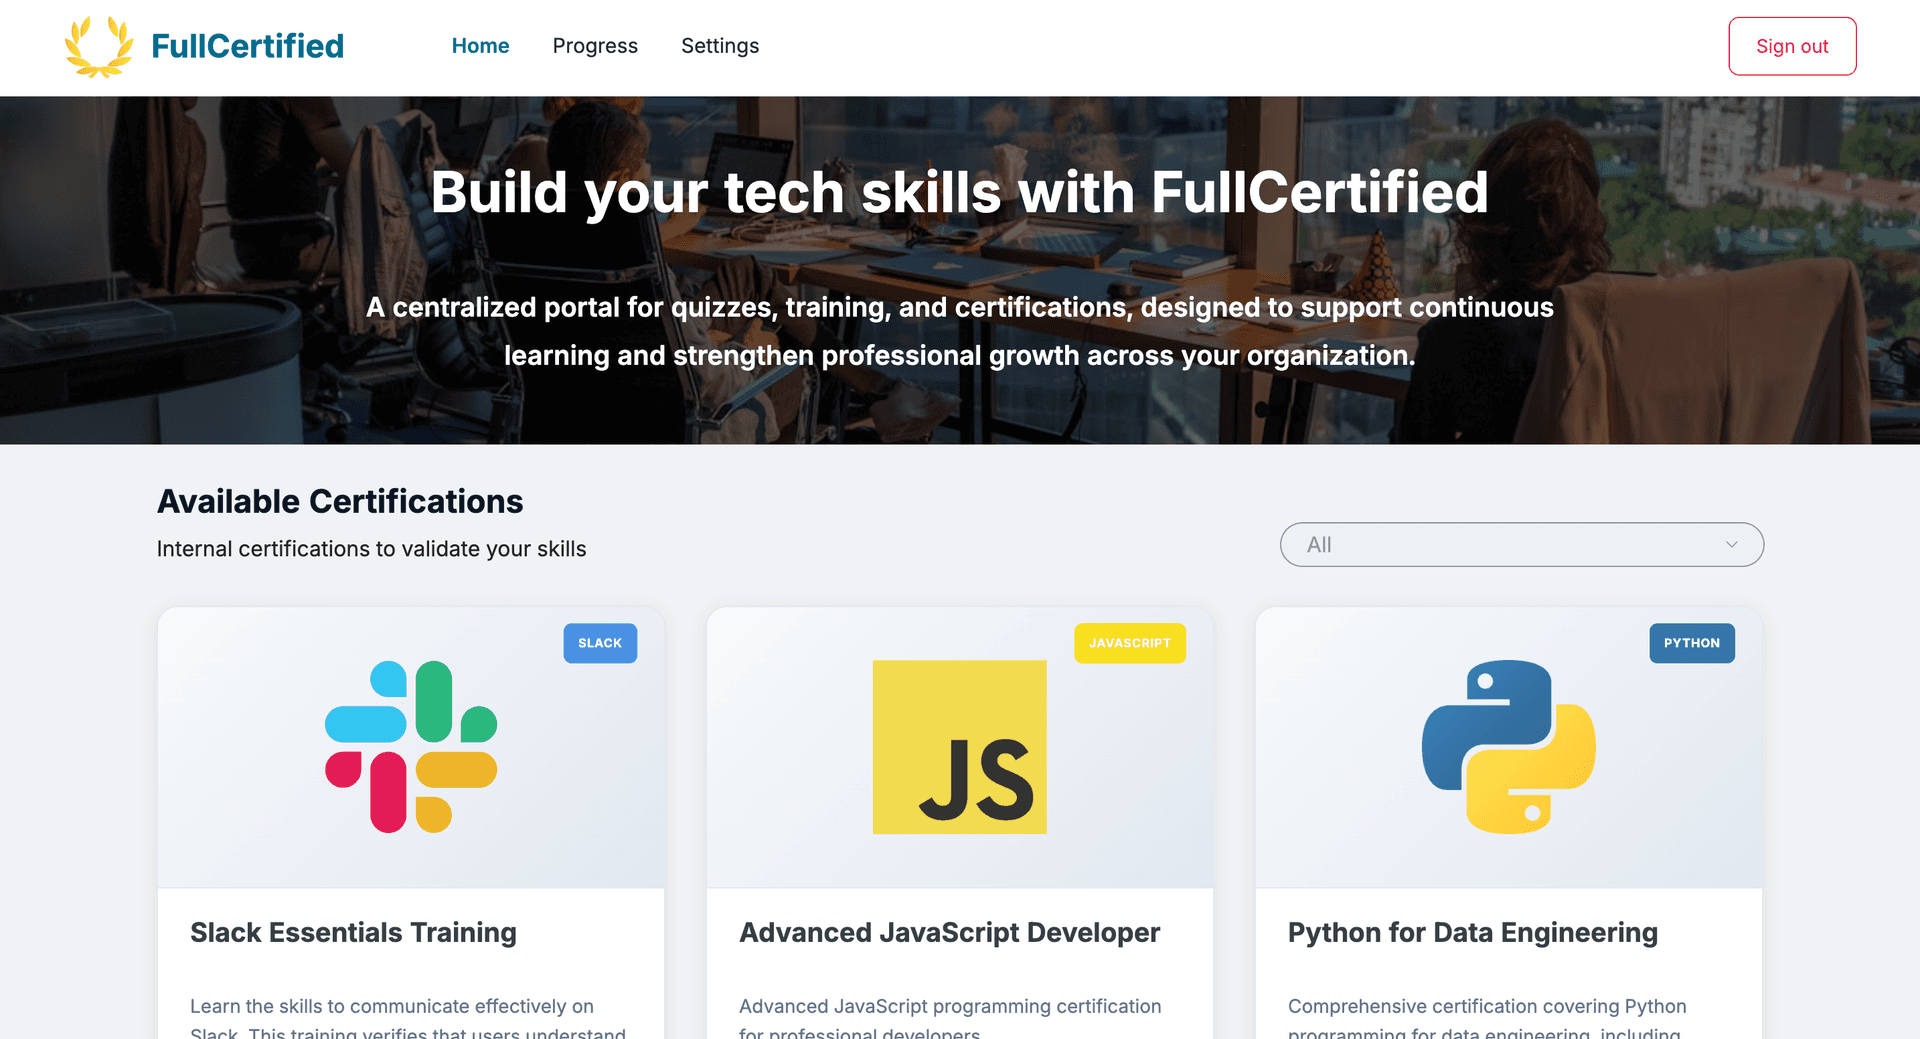This screenshot has width=1920, height=1039.
Task: Click the Available Certifications heading
Action: 340,501
